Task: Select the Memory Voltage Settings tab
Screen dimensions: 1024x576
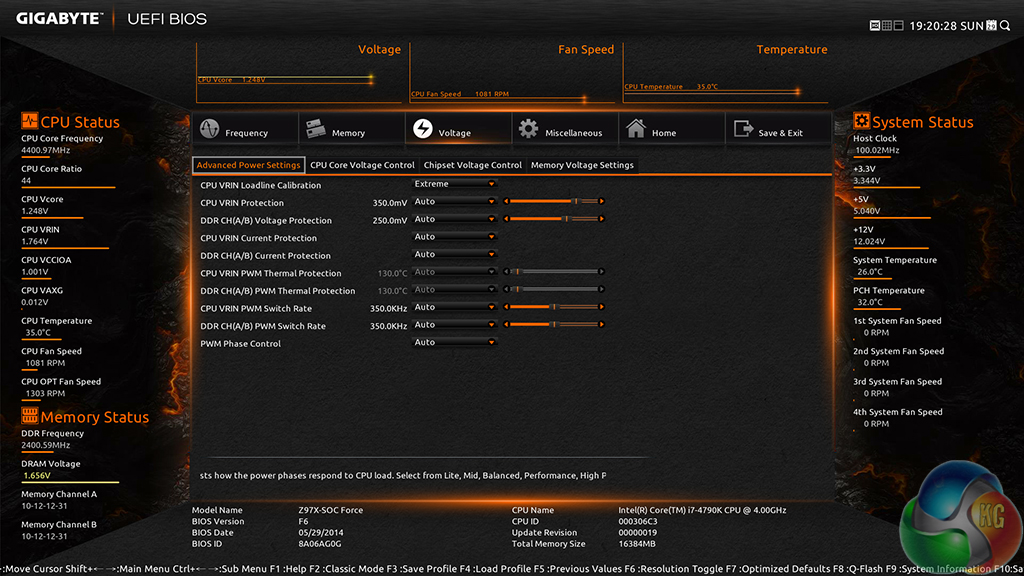Action: tap(582, 165)
